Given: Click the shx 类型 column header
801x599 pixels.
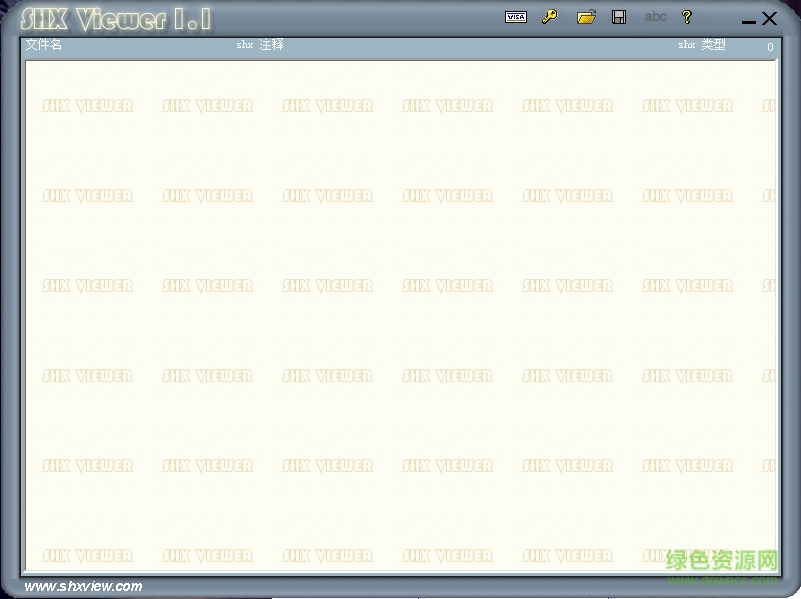Looking at the screenshot, I should [701, 45].
